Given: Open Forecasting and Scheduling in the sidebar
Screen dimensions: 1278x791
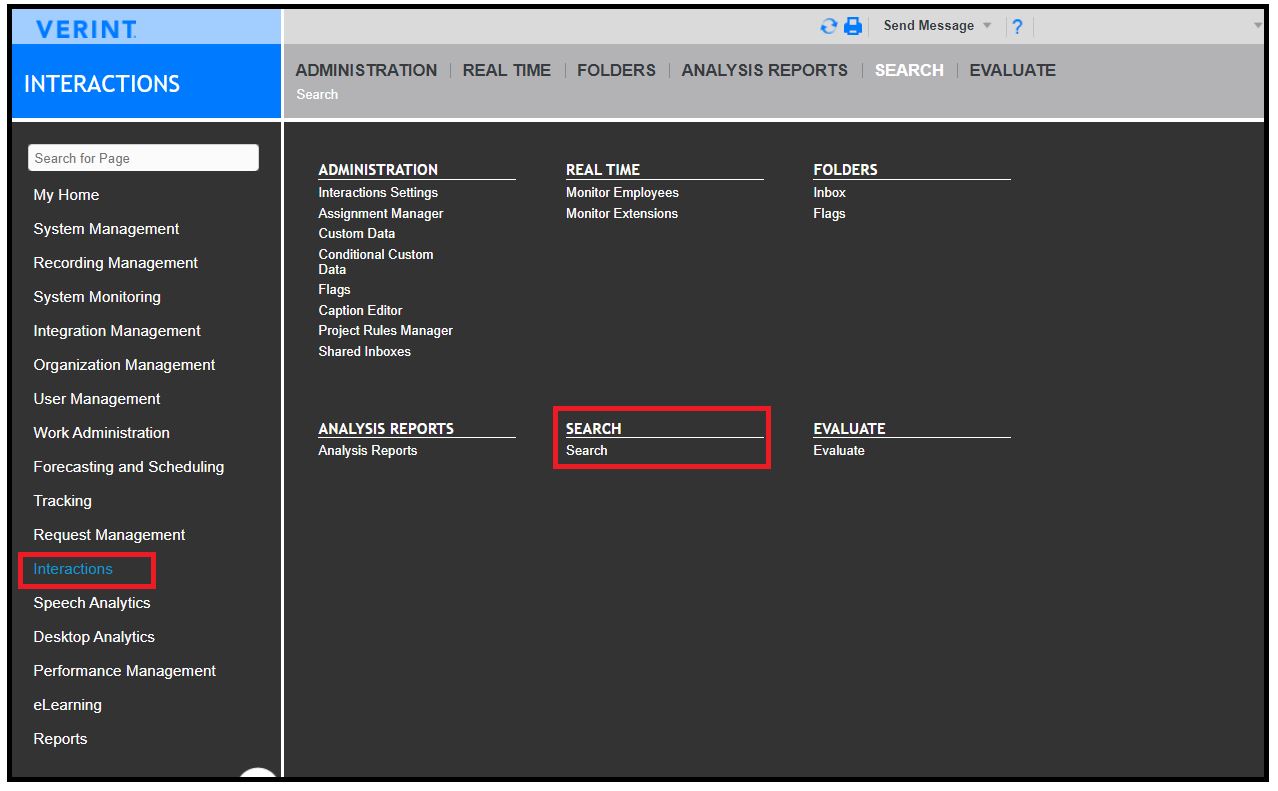Looking at the screenshot, I should coord(129,467).
